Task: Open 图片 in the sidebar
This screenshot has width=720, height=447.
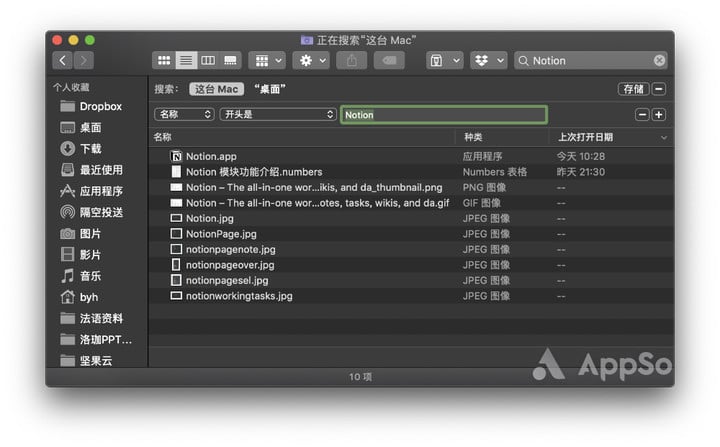Action: click(x=80, y=234)
